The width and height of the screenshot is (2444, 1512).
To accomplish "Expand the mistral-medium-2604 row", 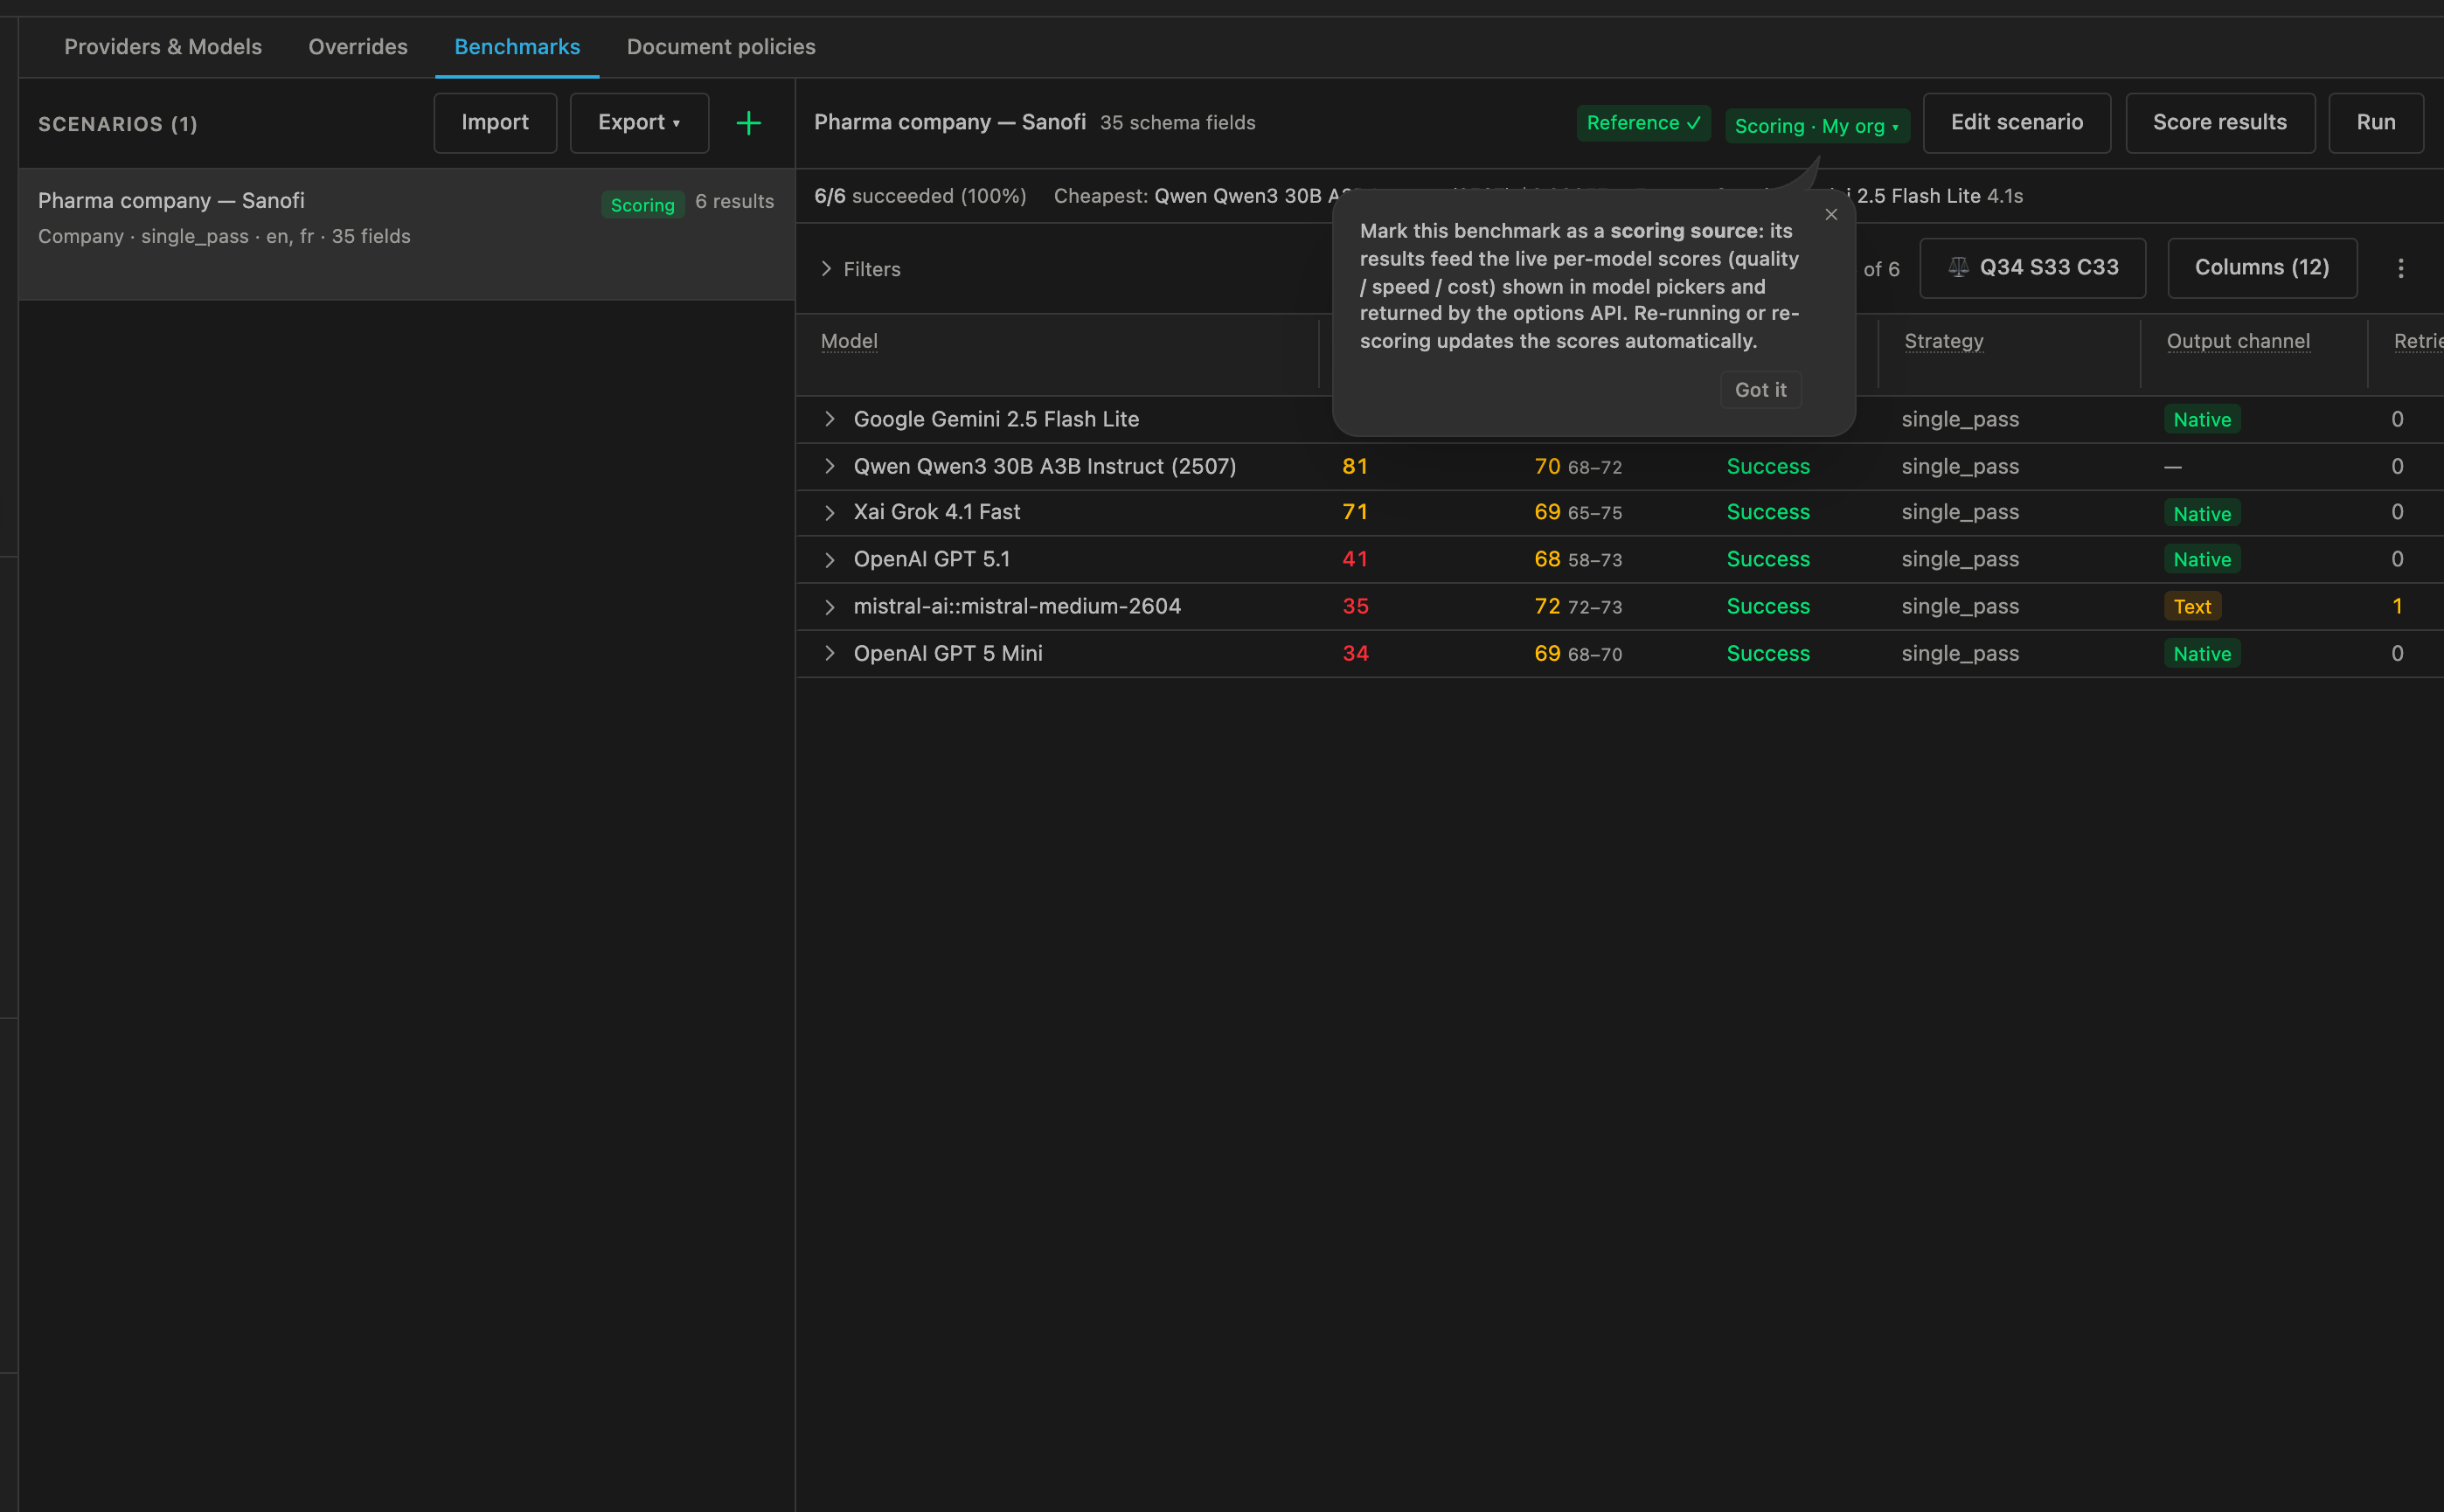I will point(829,606).
